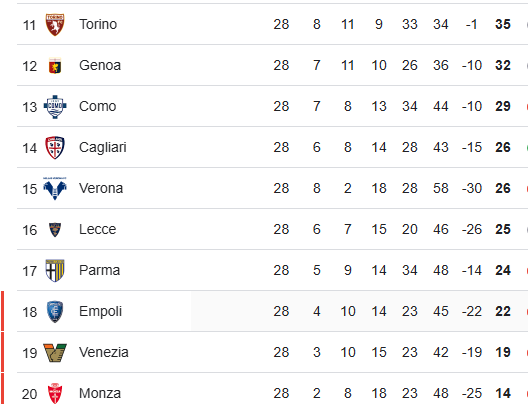Open the Genoa team link
The image size is (528, 404).
pos(100,65)
